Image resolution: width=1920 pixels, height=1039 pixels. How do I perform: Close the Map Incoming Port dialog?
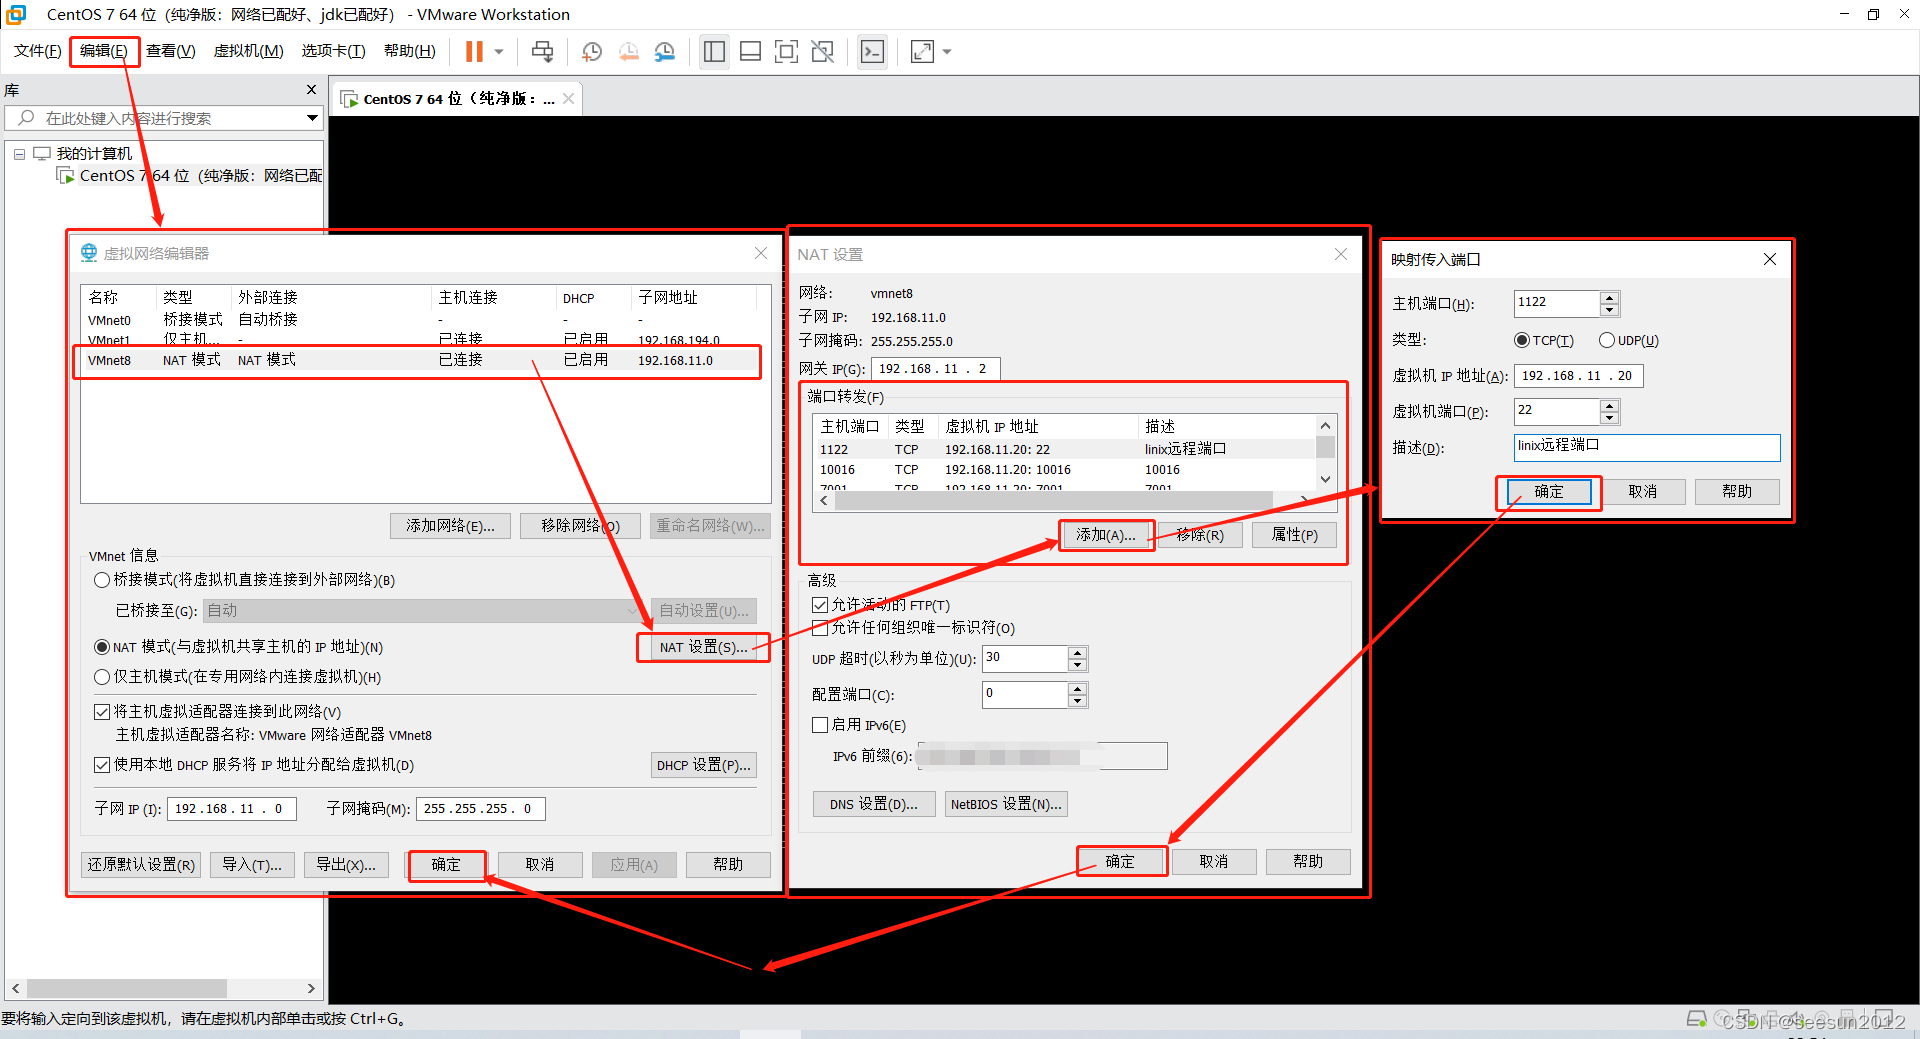coord(1770,259)
